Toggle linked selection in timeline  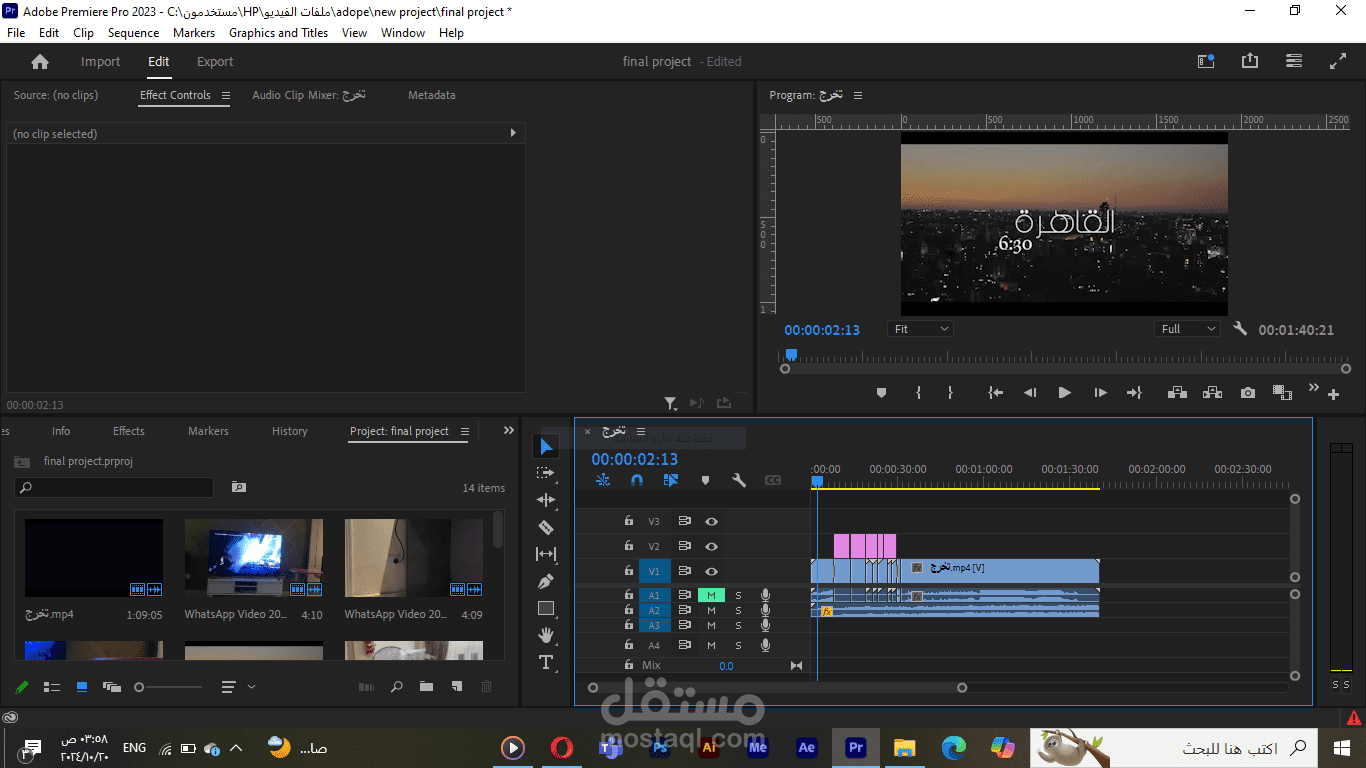point(671,480)
